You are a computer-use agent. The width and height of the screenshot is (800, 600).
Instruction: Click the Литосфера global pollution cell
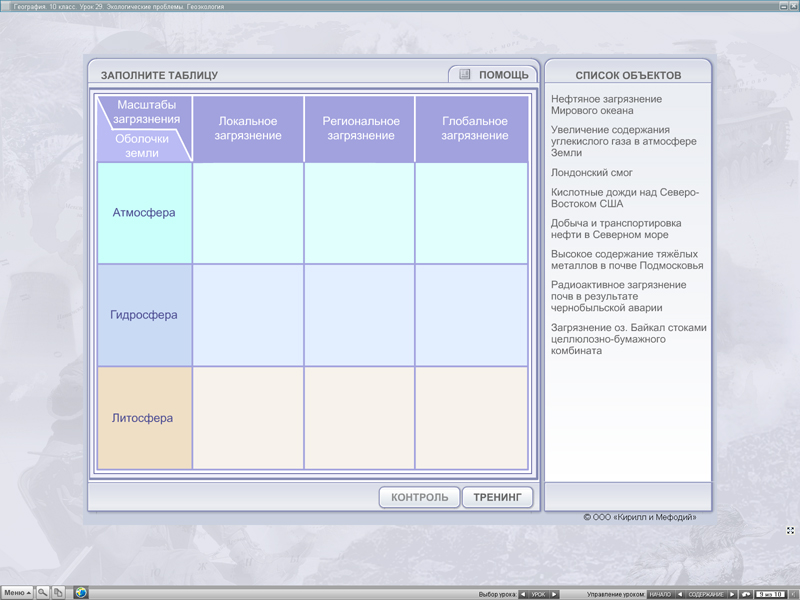point(471,418)
